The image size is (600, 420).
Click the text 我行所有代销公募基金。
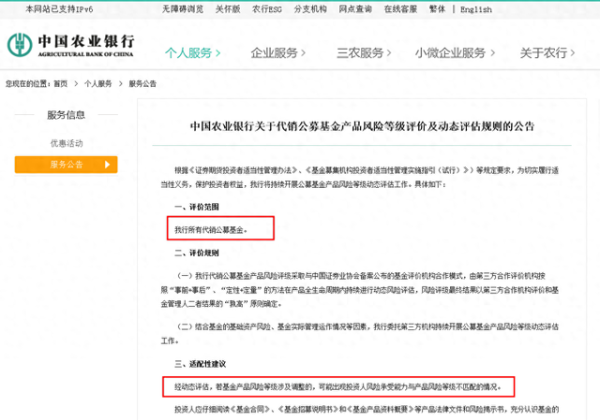click(x=211, y=230)
